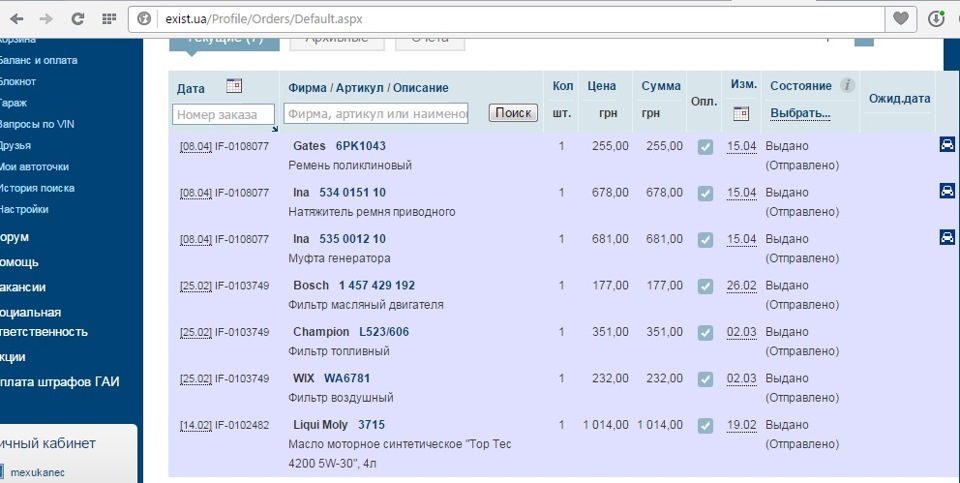
Task: Click the heart bookmark icon in address bar
Action: coord(901,19)
